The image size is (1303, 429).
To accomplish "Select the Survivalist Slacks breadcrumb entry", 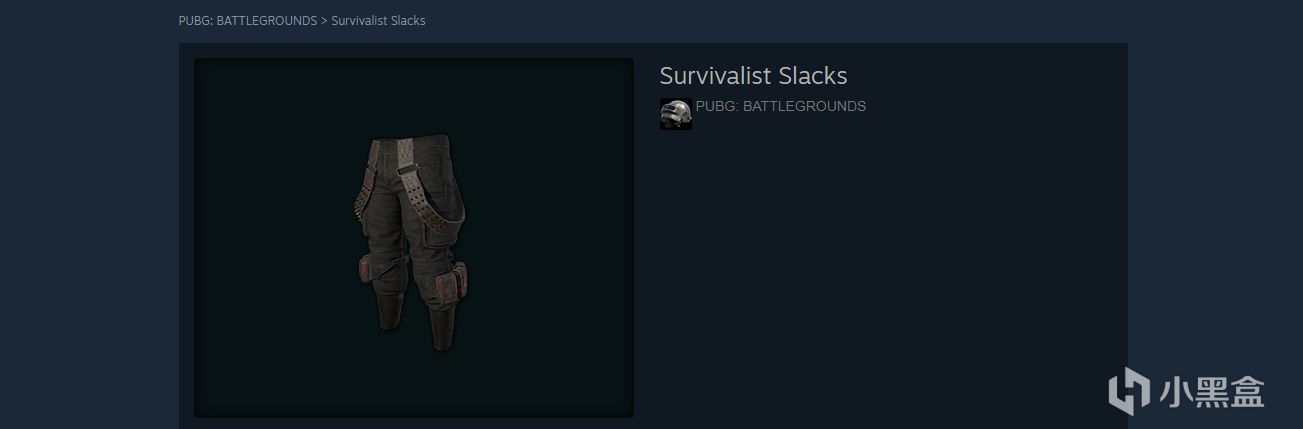I will (378, 20).
